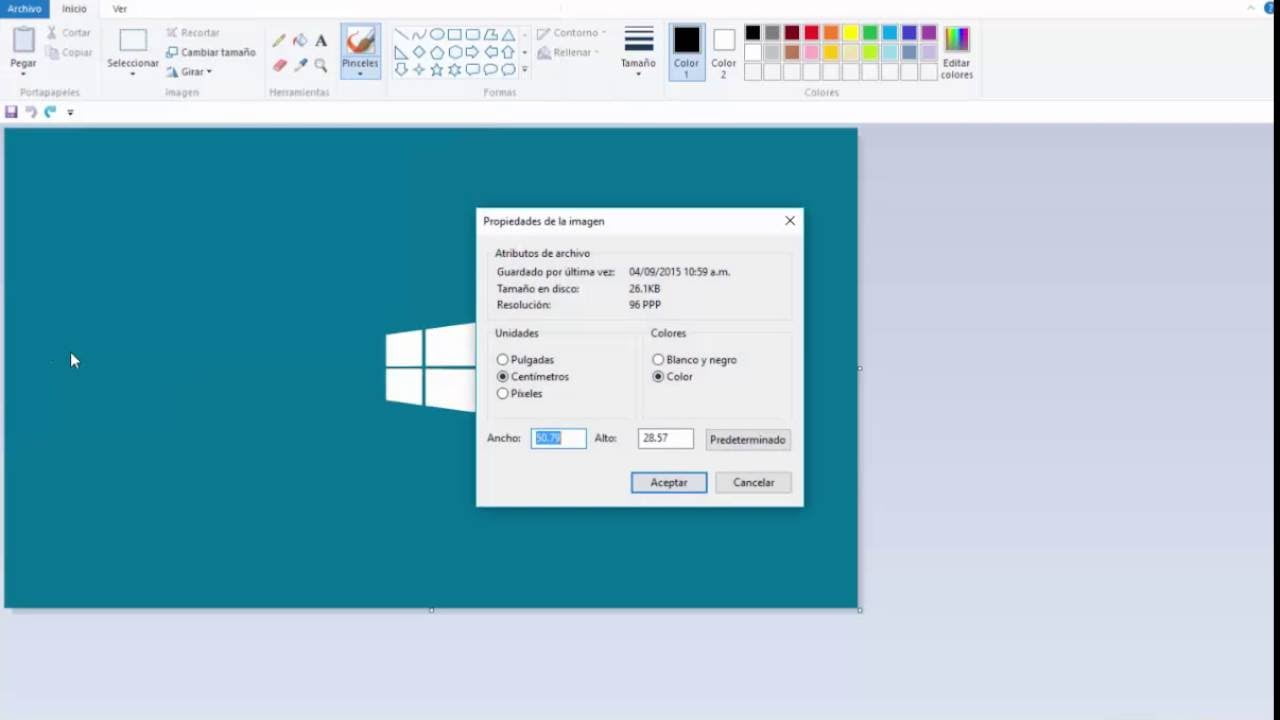Click the Recortar crop button
1280x720 pixels.
pos(192,32)
